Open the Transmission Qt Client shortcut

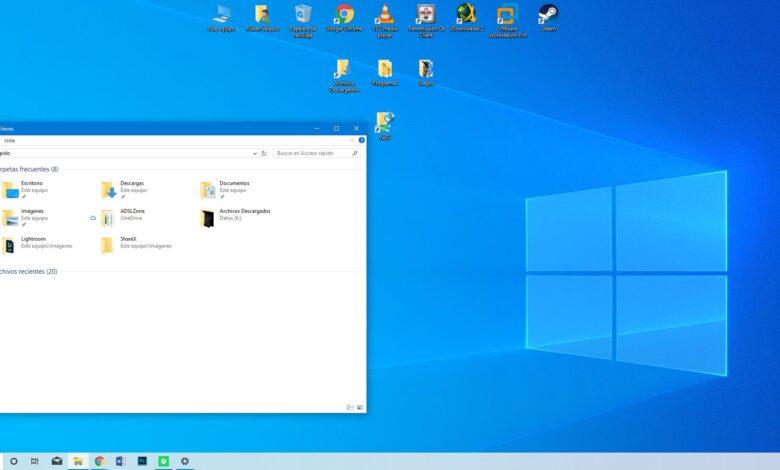coord(426,15)
